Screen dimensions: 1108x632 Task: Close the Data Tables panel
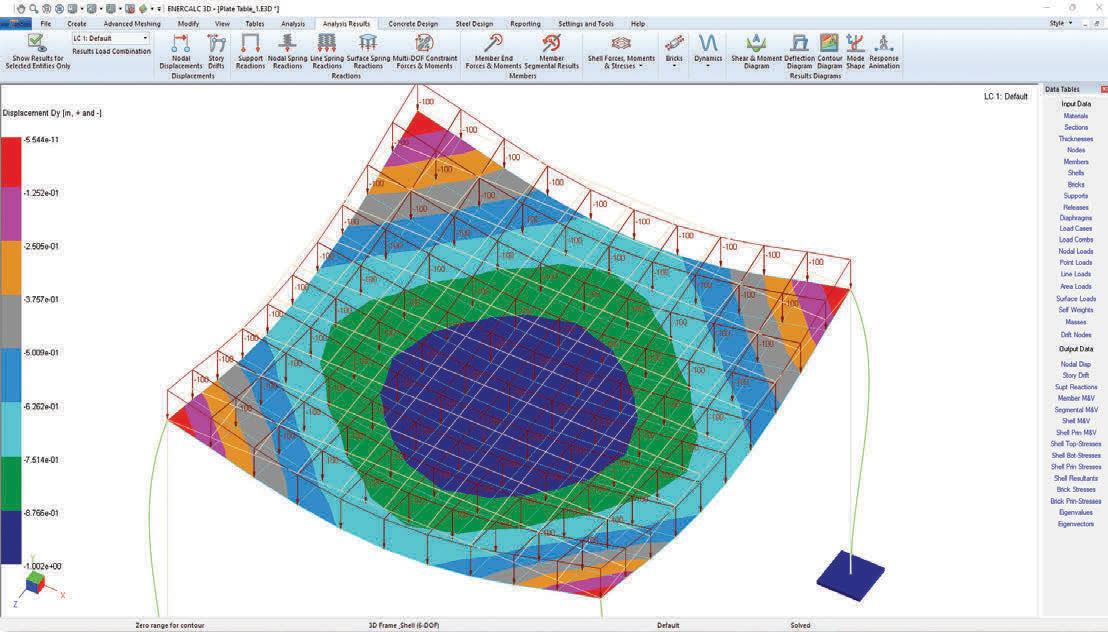(1103, 89)
